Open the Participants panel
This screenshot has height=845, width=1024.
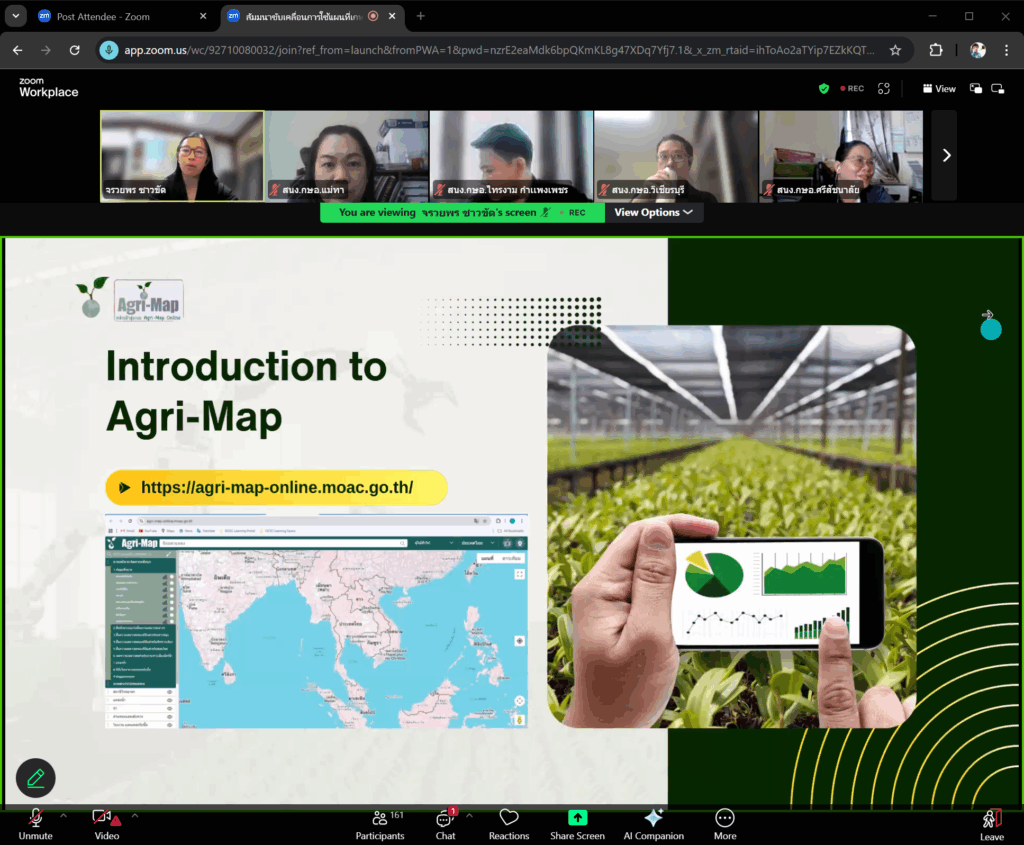click(x=380, y=824)
